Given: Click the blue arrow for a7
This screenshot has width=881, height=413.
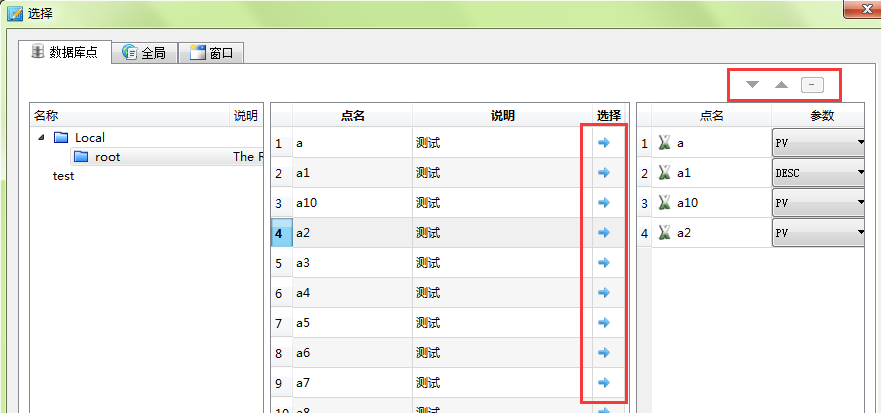Looking at the screenshot, I should pos(604,383).
